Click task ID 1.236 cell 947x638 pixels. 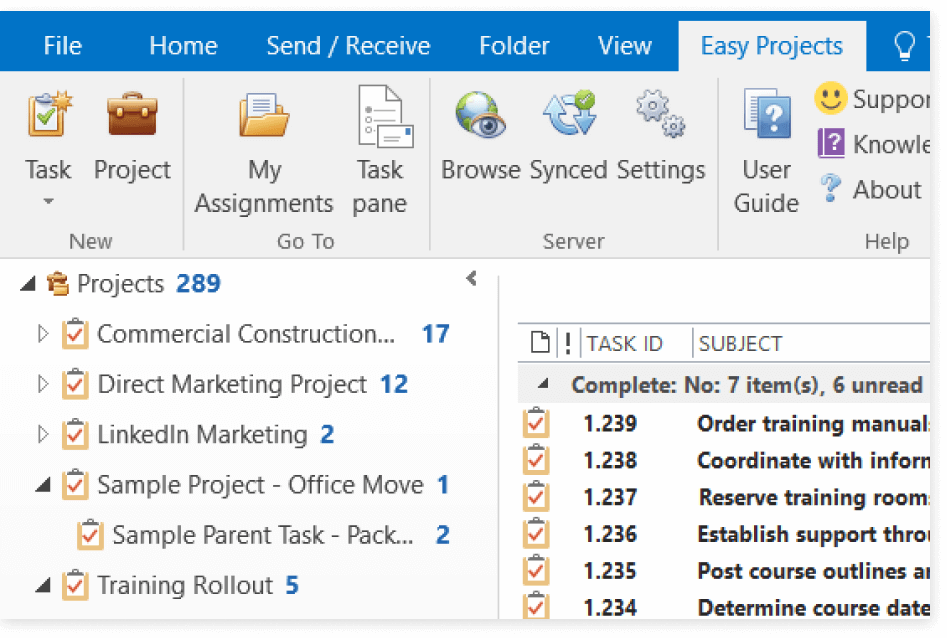610,534
